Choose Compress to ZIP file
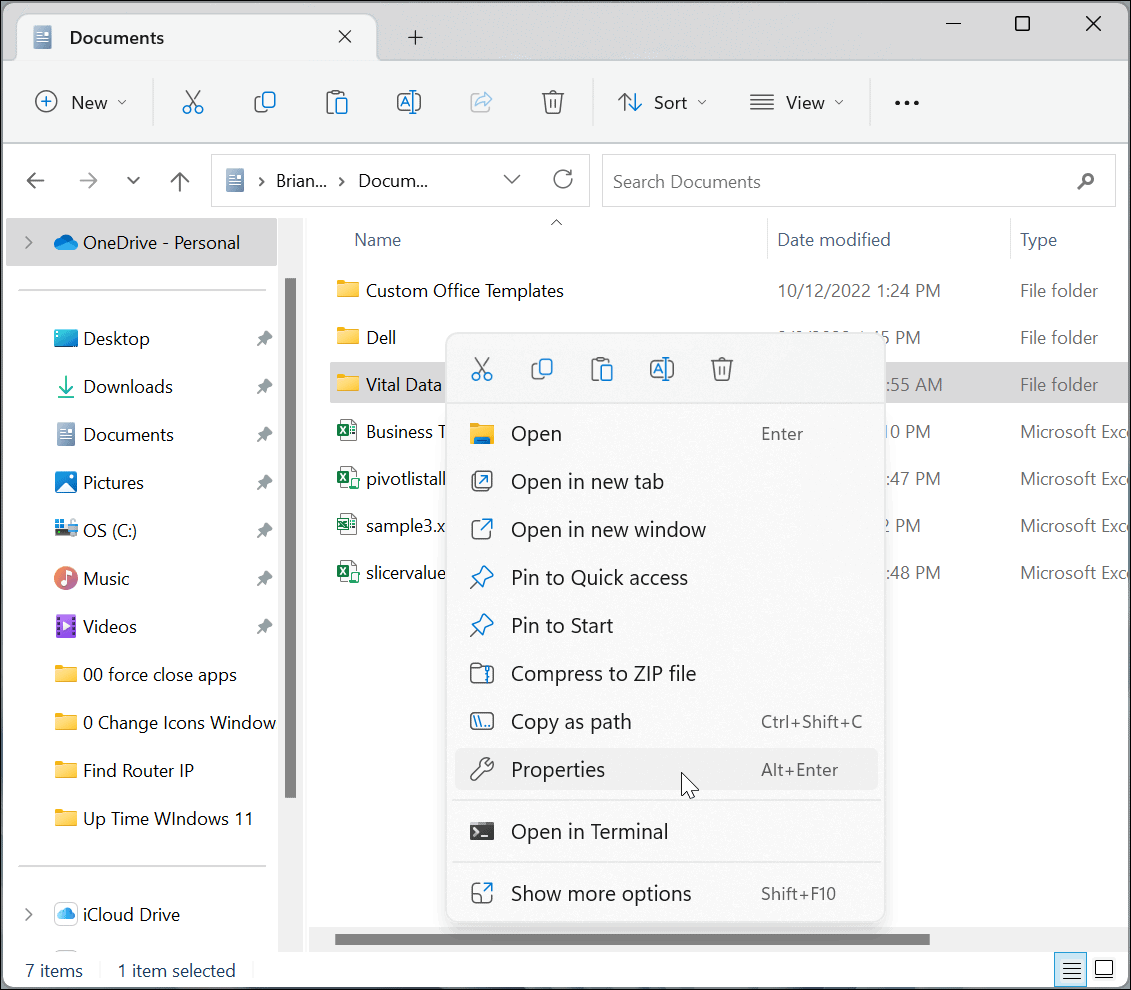The image size is (1131, 990). tap(603, 674)
